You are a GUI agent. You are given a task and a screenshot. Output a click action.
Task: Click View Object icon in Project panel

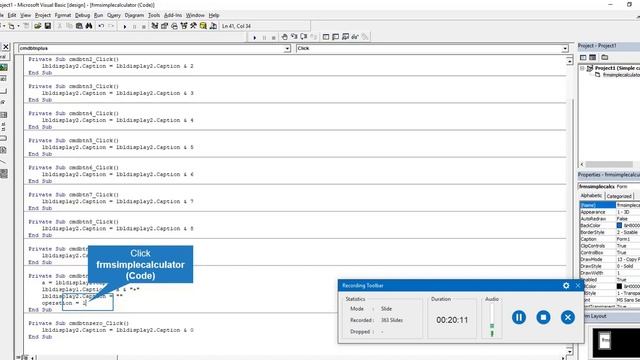593,57
